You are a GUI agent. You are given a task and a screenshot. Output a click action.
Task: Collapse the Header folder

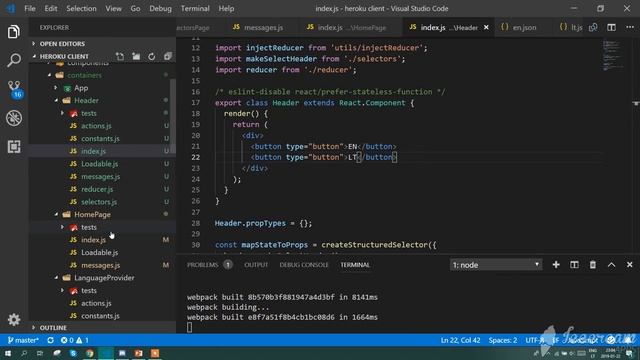86,100
